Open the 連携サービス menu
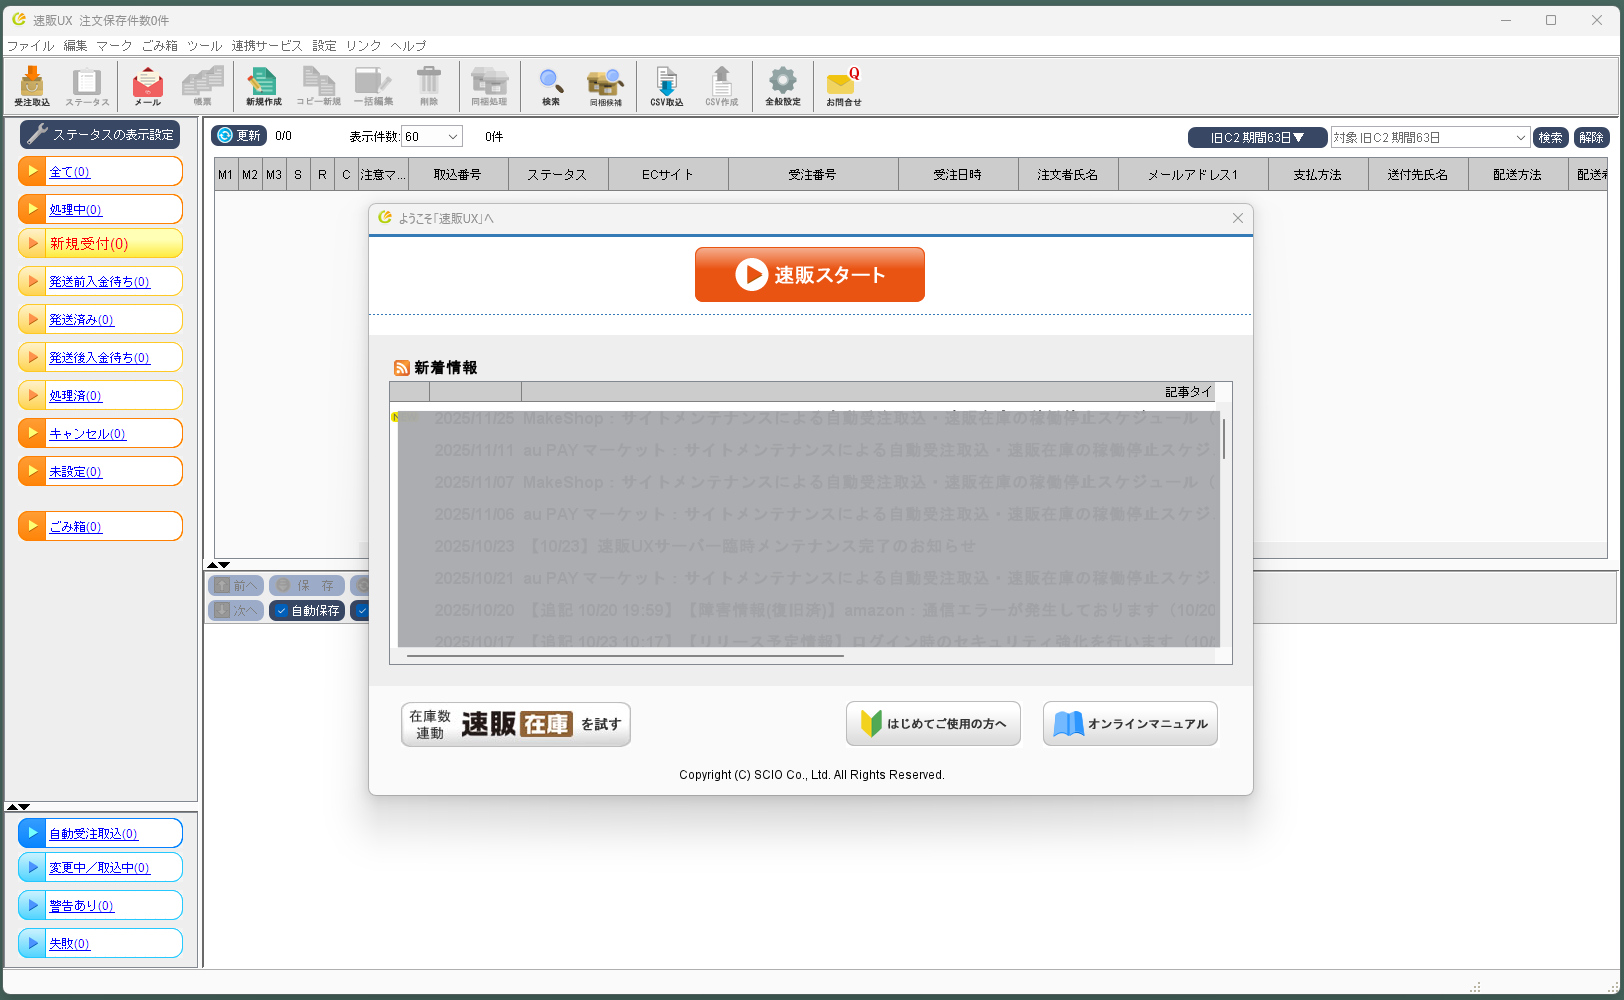The height and width of the screenshot is (1000, 1624). click(x=266, y=46)
